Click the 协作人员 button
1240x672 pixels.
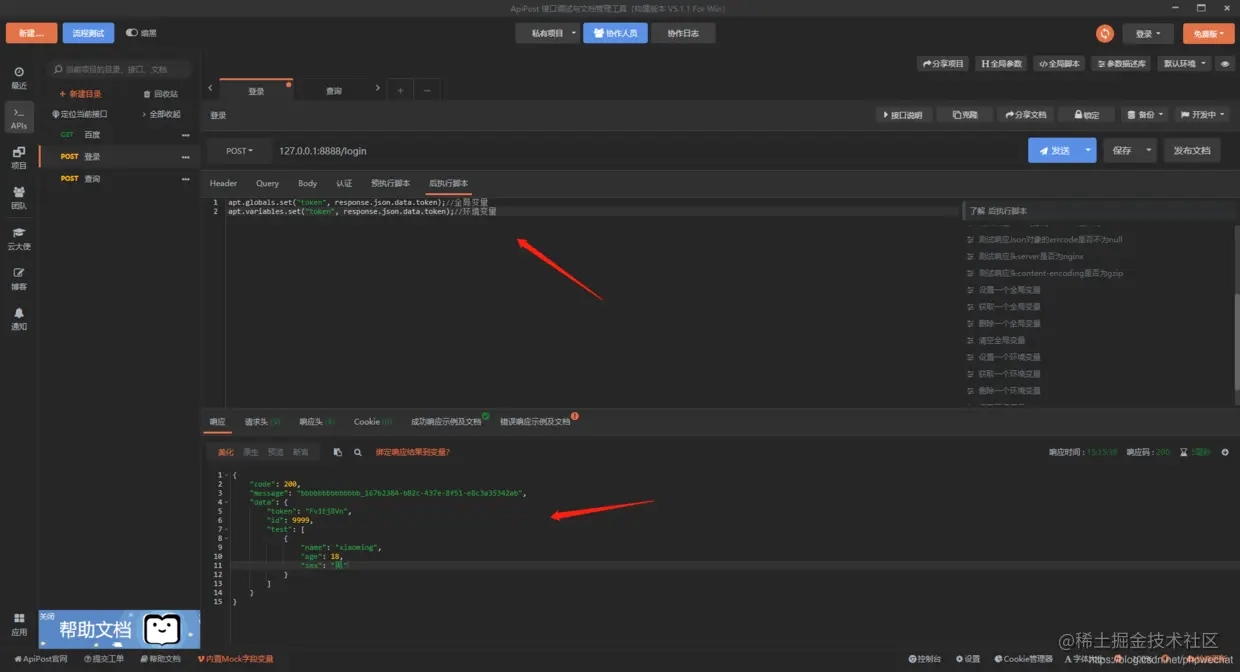coord(615,33)
